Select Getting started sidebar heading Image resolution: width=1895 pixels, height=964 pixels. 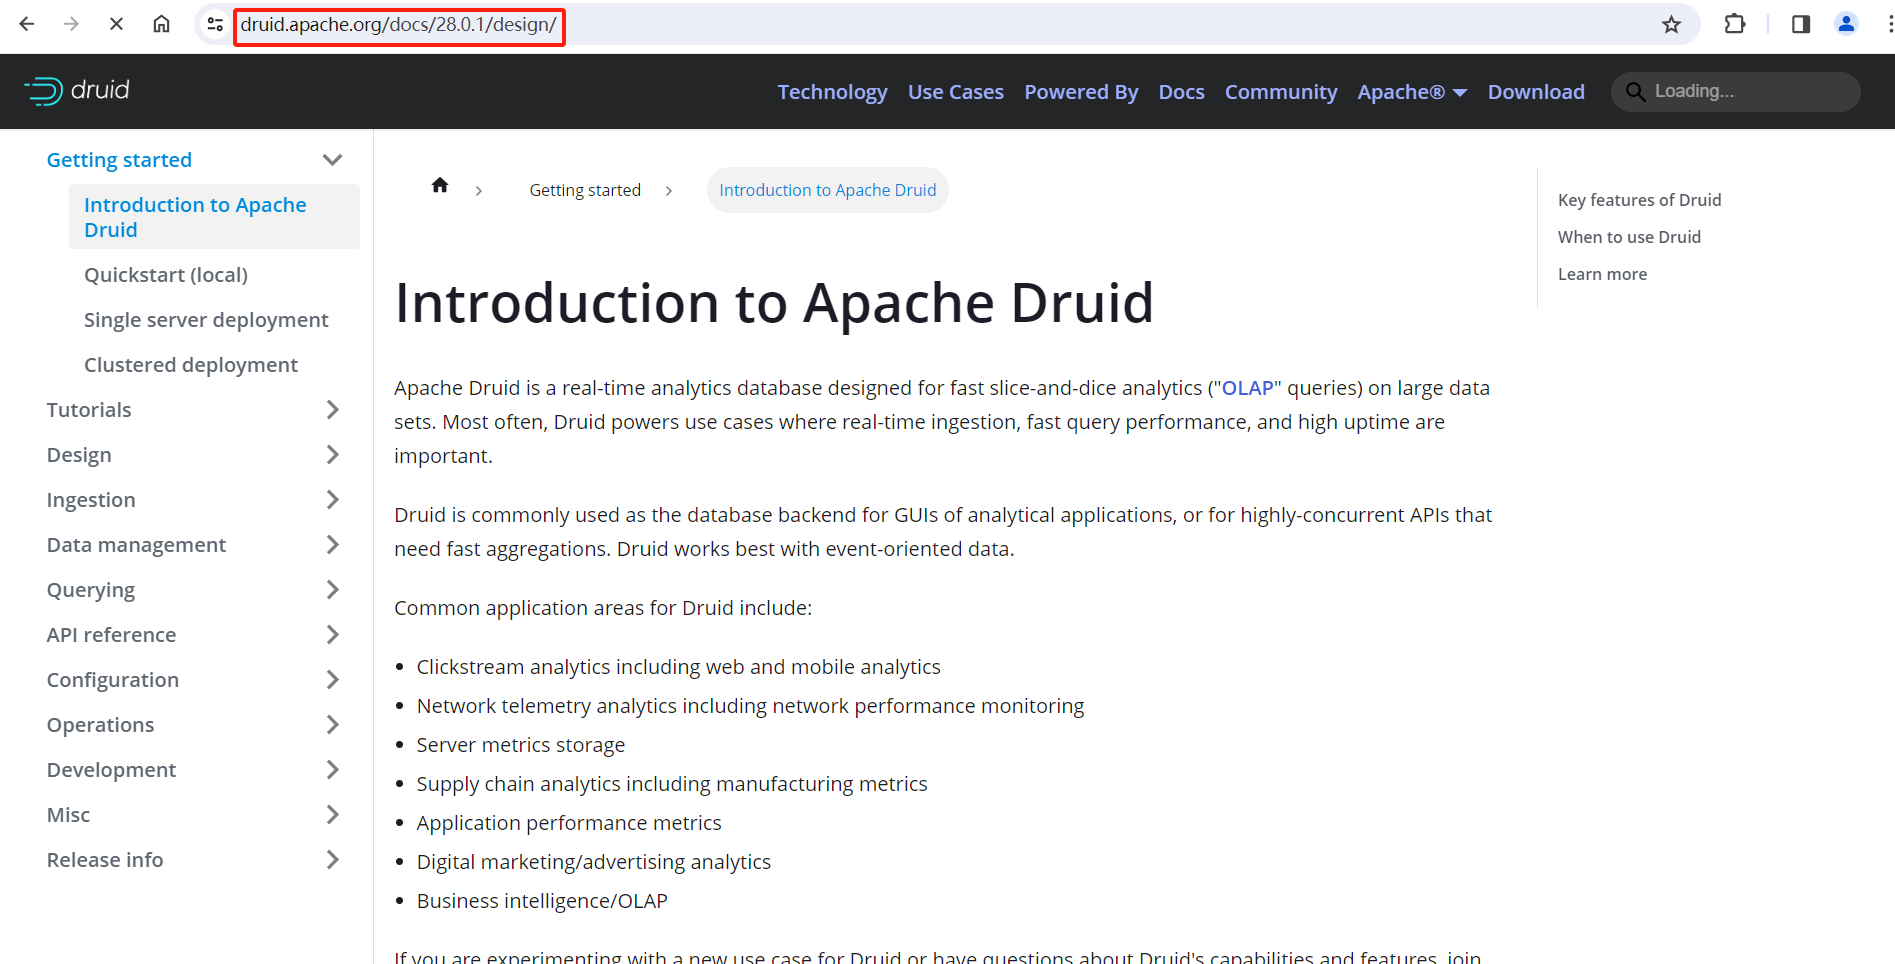(119, 160)
